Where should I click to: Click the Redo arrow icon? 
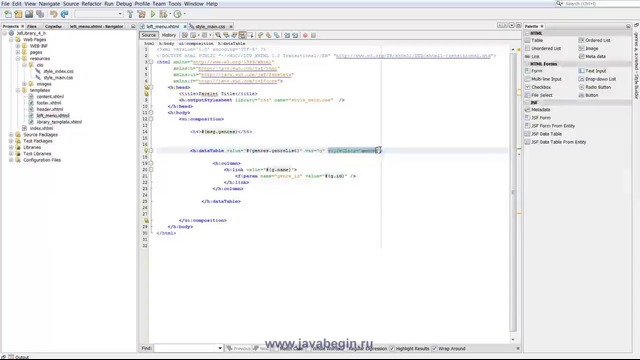pos(64,14)
